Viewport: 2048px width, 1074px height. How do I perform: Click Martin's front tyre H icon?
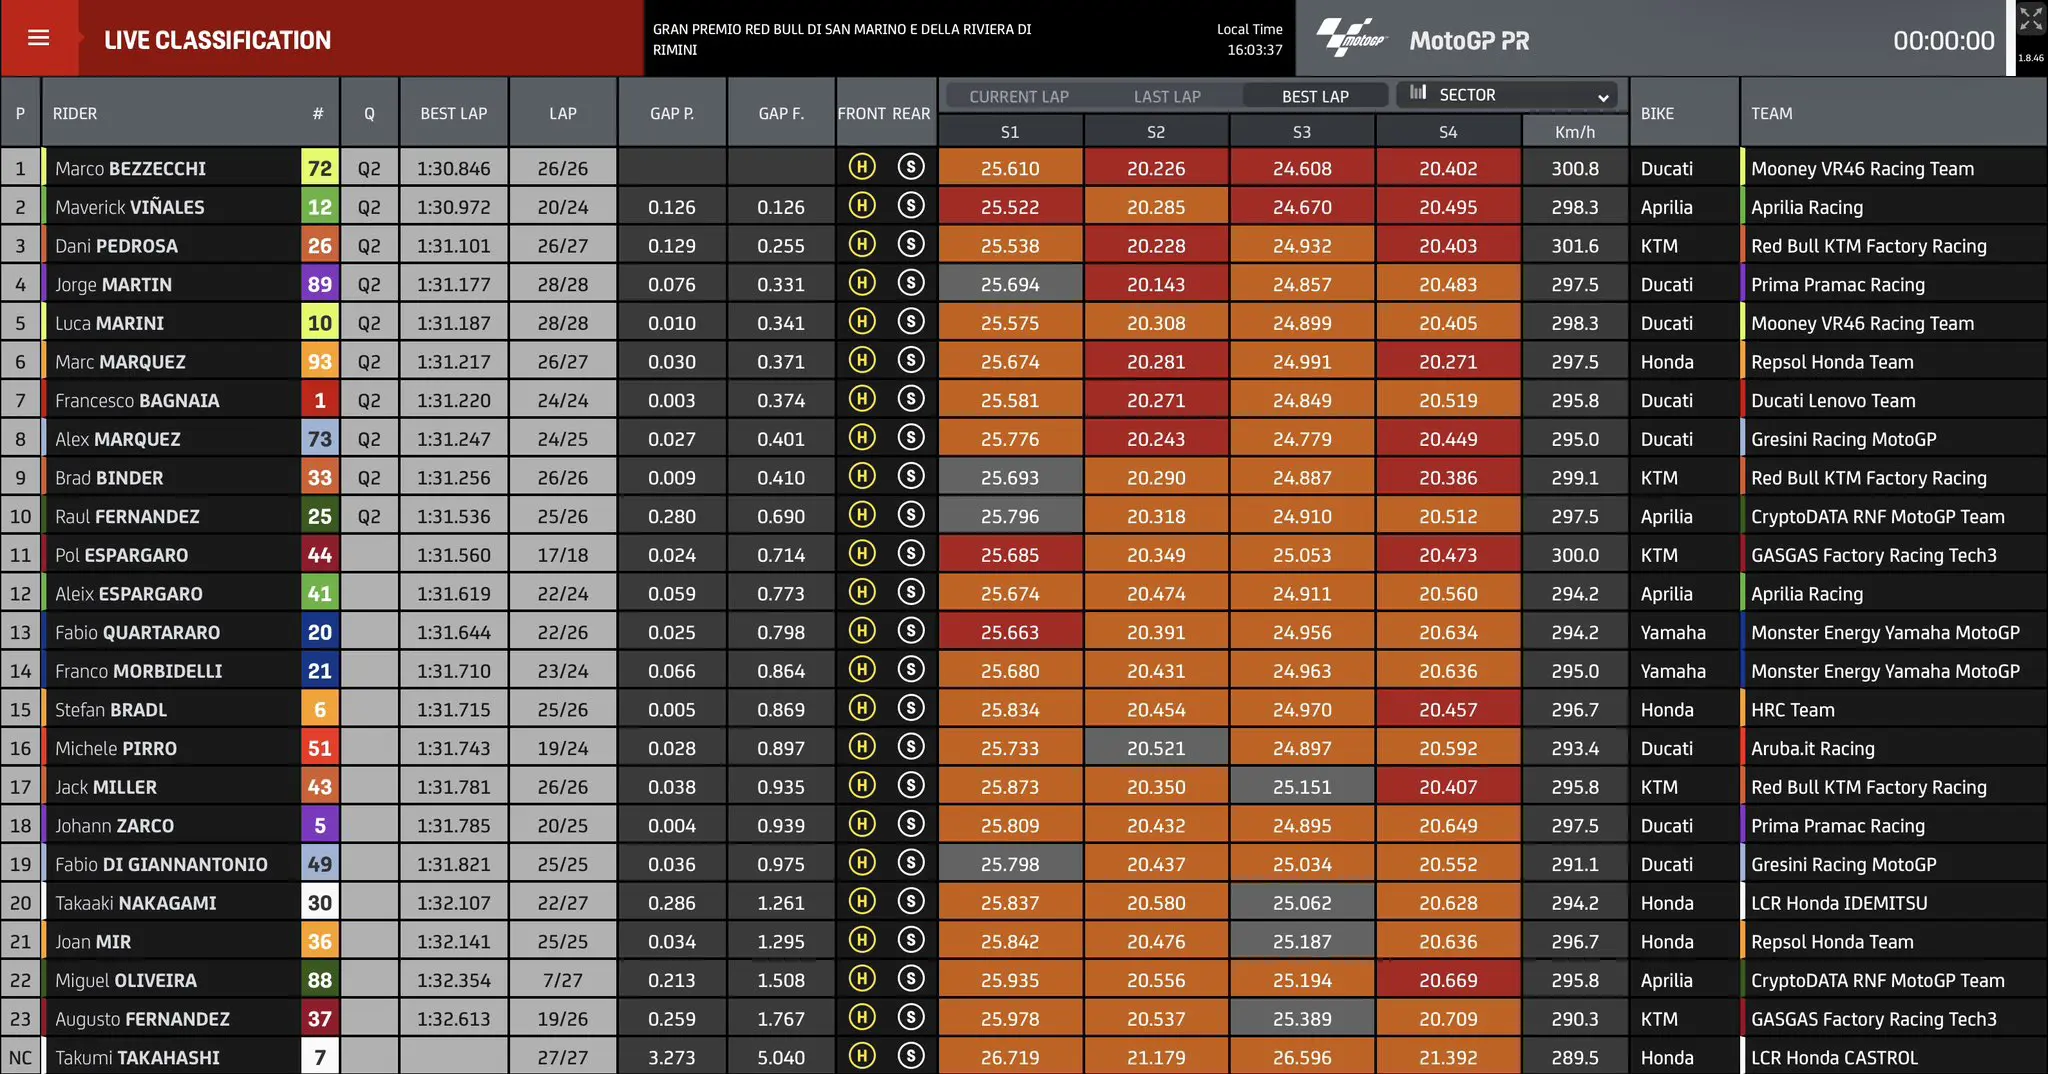[x=862, y=283]
